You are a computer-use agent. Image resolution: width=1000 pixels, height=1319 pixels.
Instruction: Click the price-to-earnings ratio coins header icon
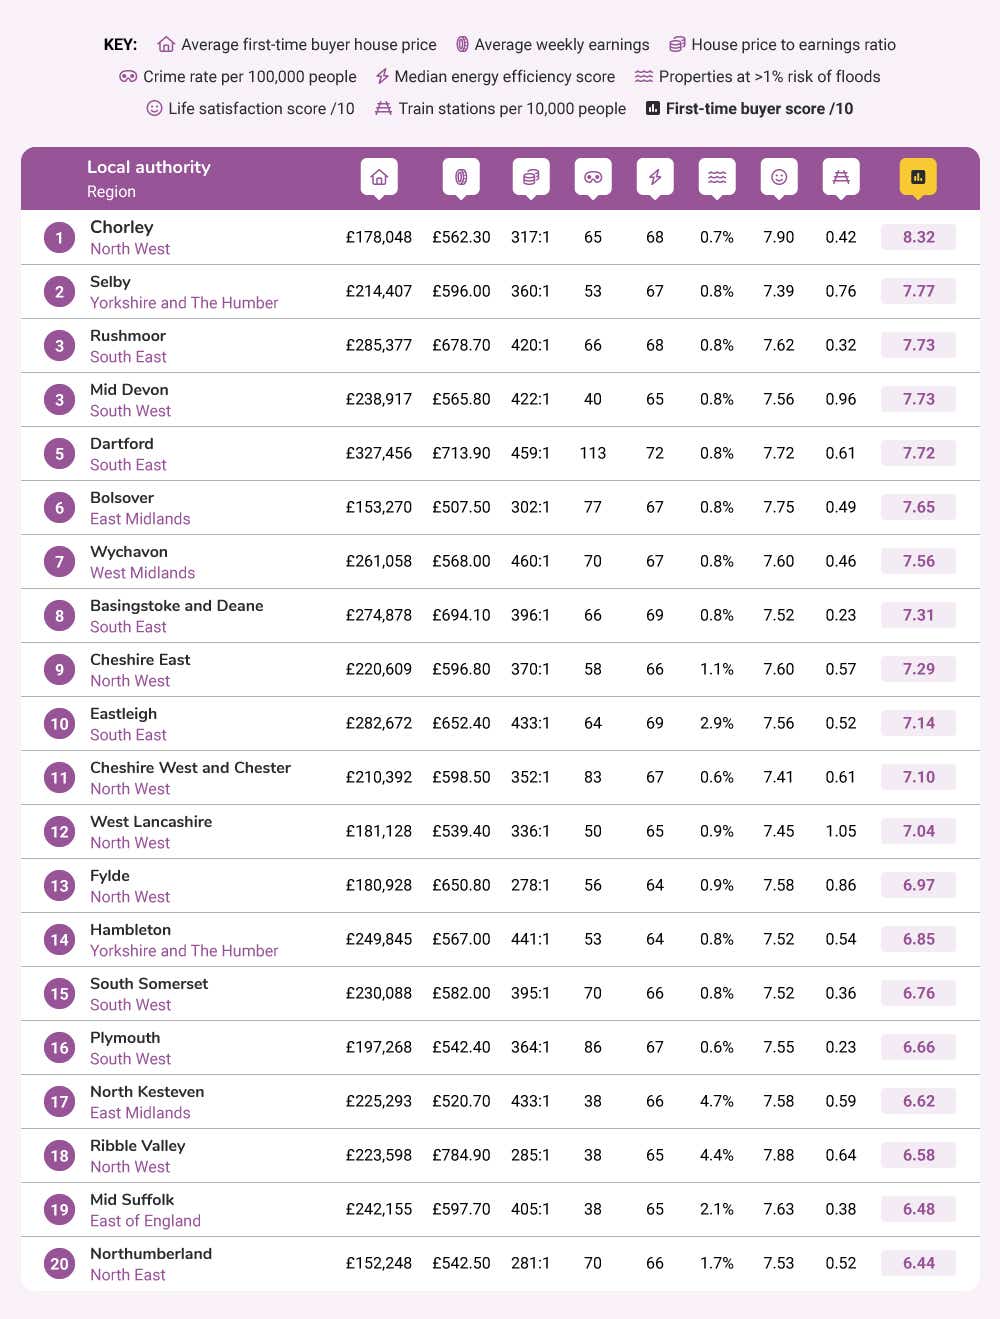[x=531, y=177]
